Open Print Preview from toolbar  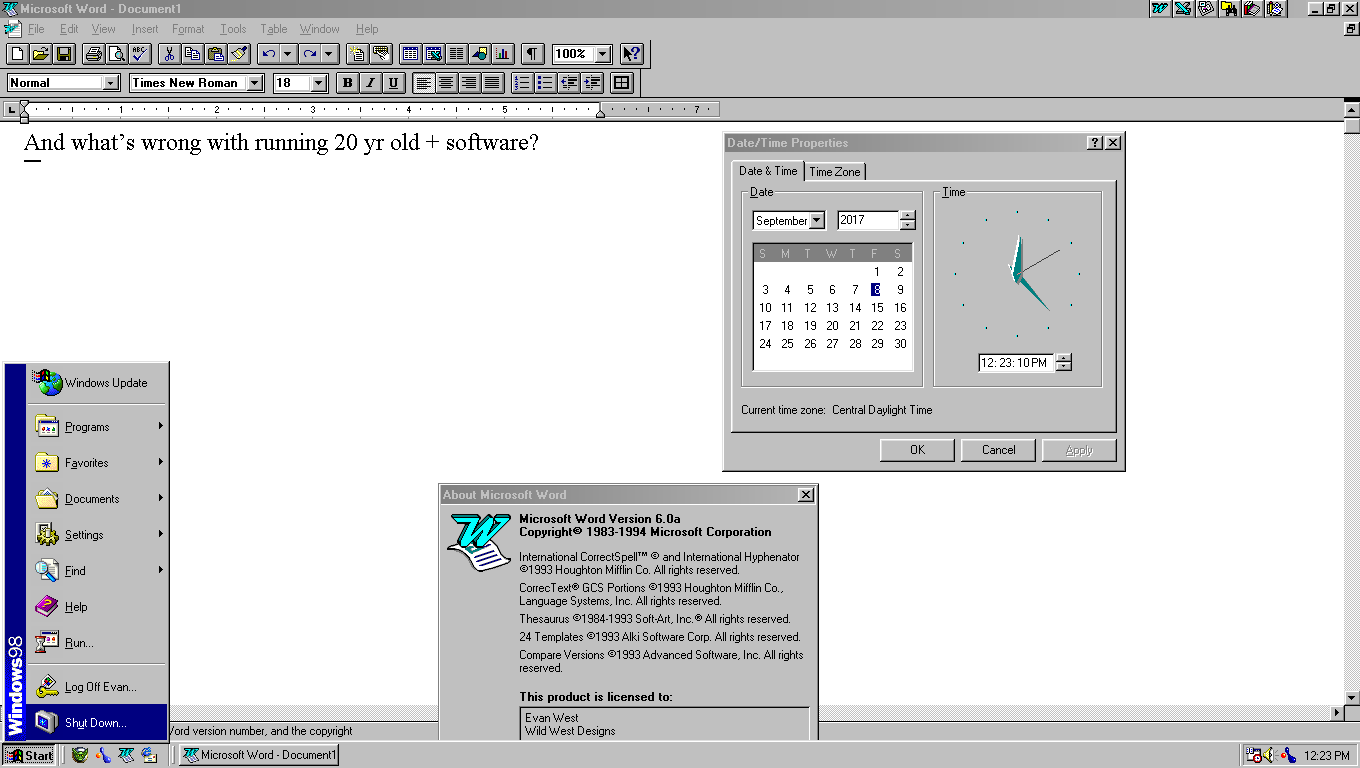(117, 54)
